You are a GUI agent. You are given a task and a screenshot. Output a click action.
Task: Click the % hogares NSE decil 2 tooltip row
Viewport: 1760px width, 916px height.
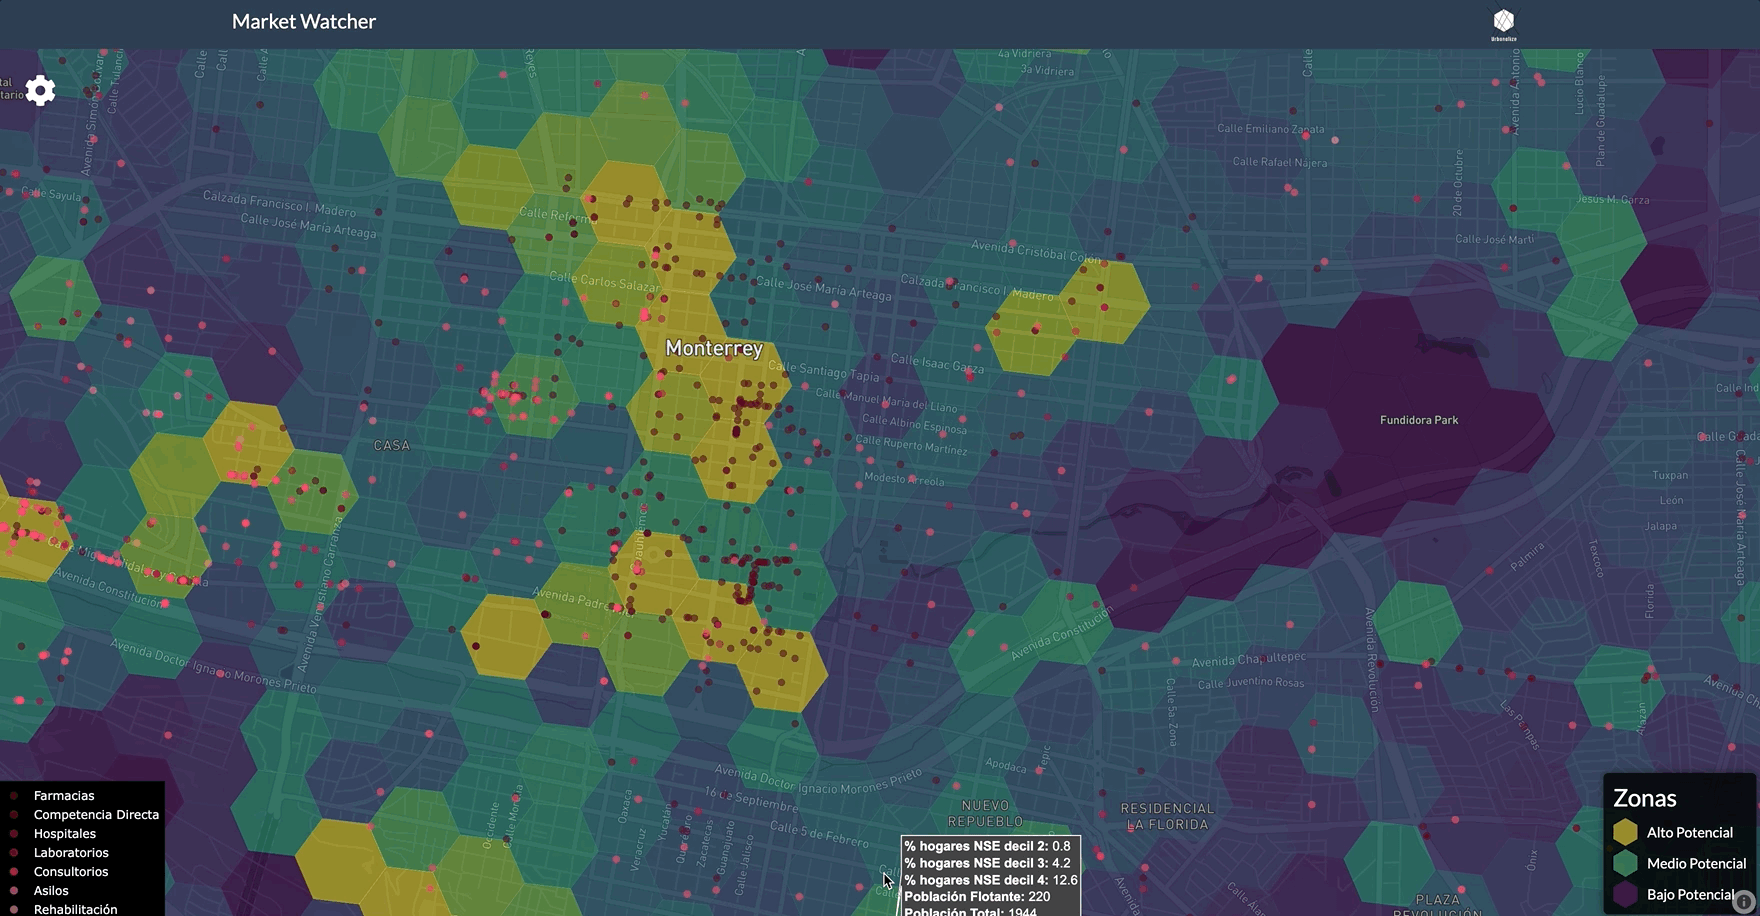coord(988,846)
